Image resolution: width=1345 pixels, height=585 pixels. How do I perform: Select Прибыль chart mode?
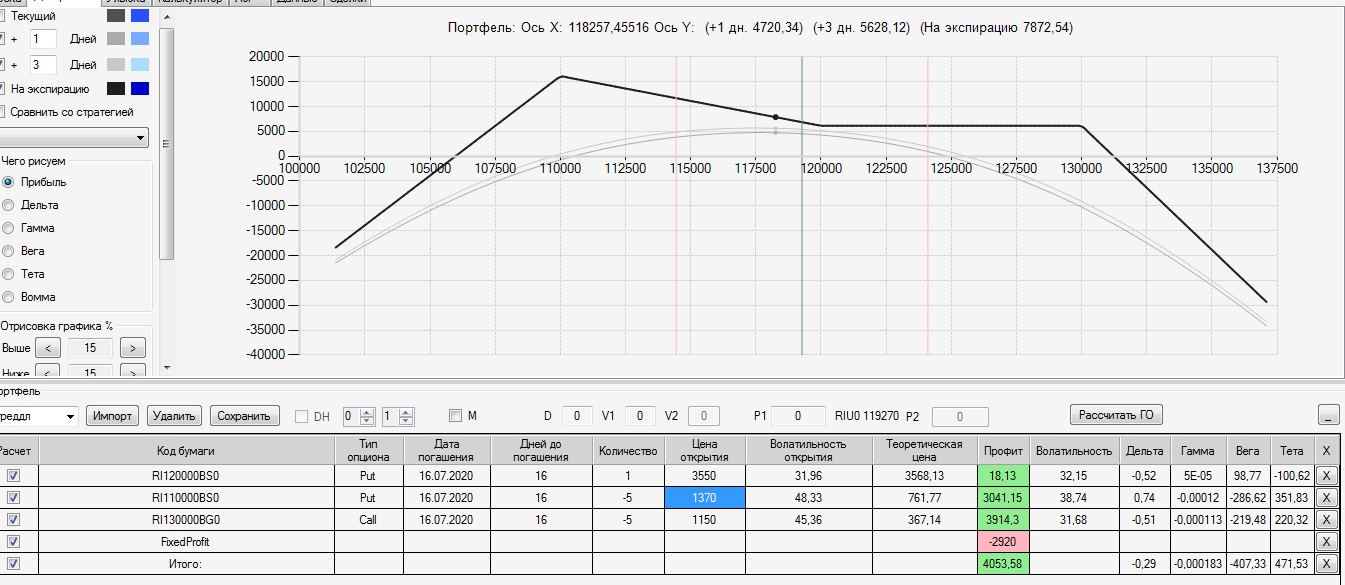point(9,182)
